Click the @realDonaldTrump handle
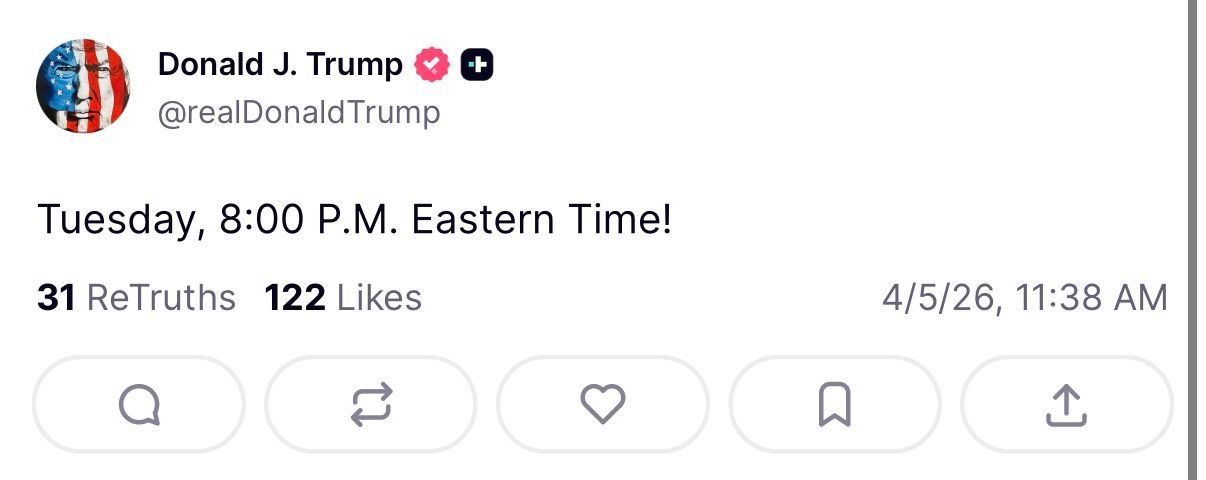 pos(299,113)
